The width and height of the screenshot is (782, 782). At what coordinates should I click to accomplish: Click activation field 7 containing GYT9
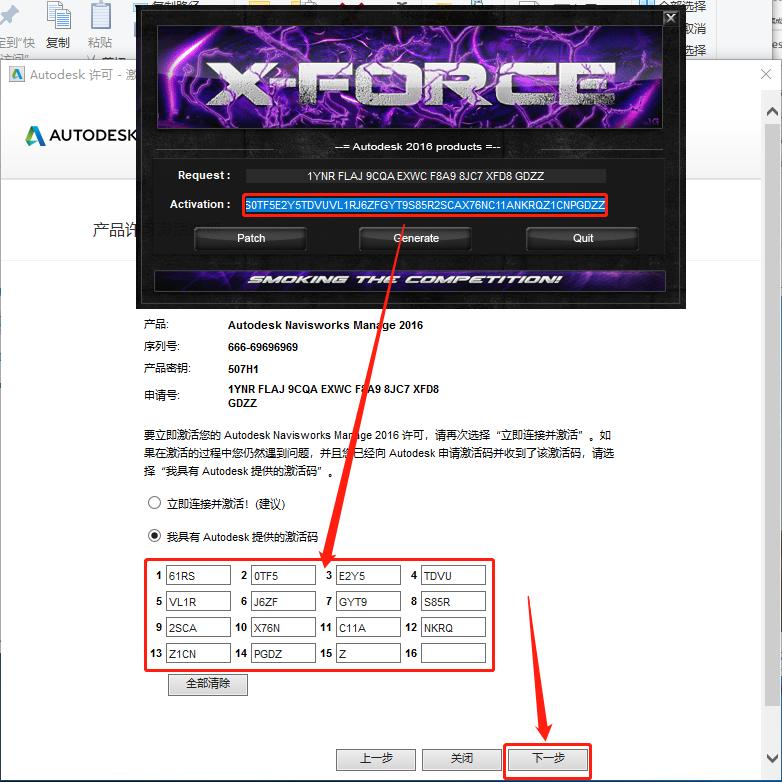[x=368, y=601]
